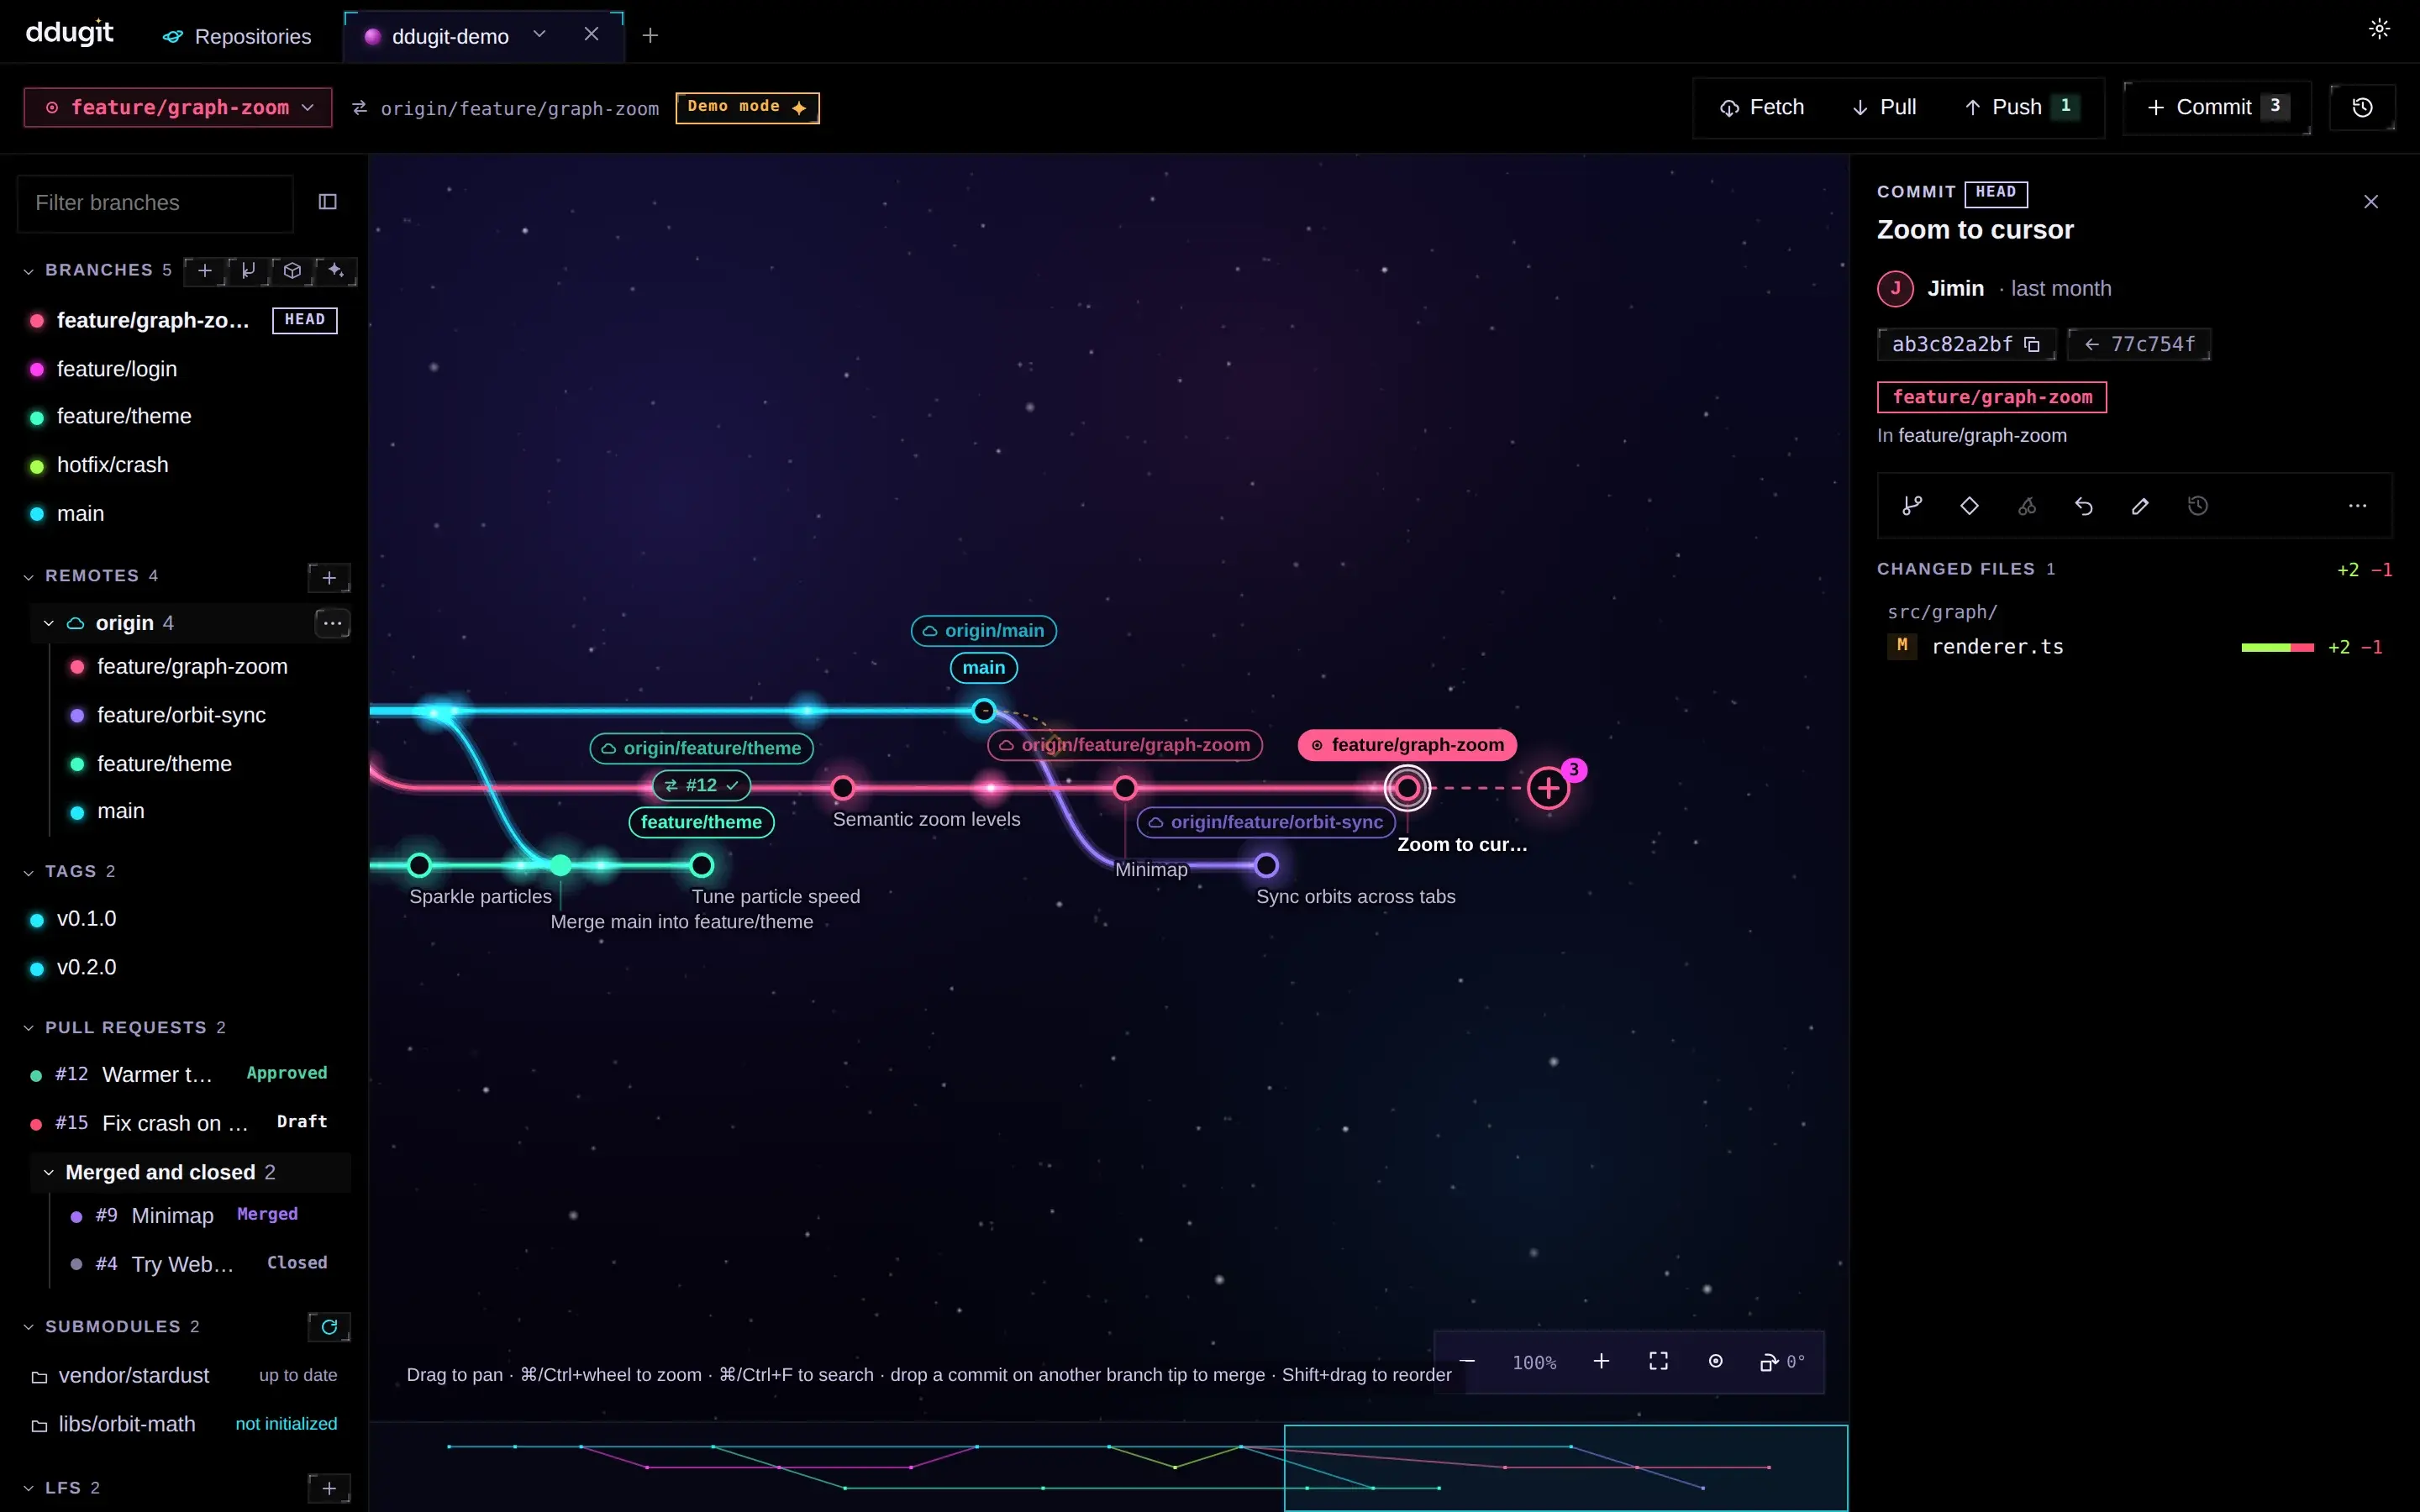The image size is (2420, 1512).
Task: Open the feature/graph-zoom branch dropdown
Action: [x=178, y=107]
